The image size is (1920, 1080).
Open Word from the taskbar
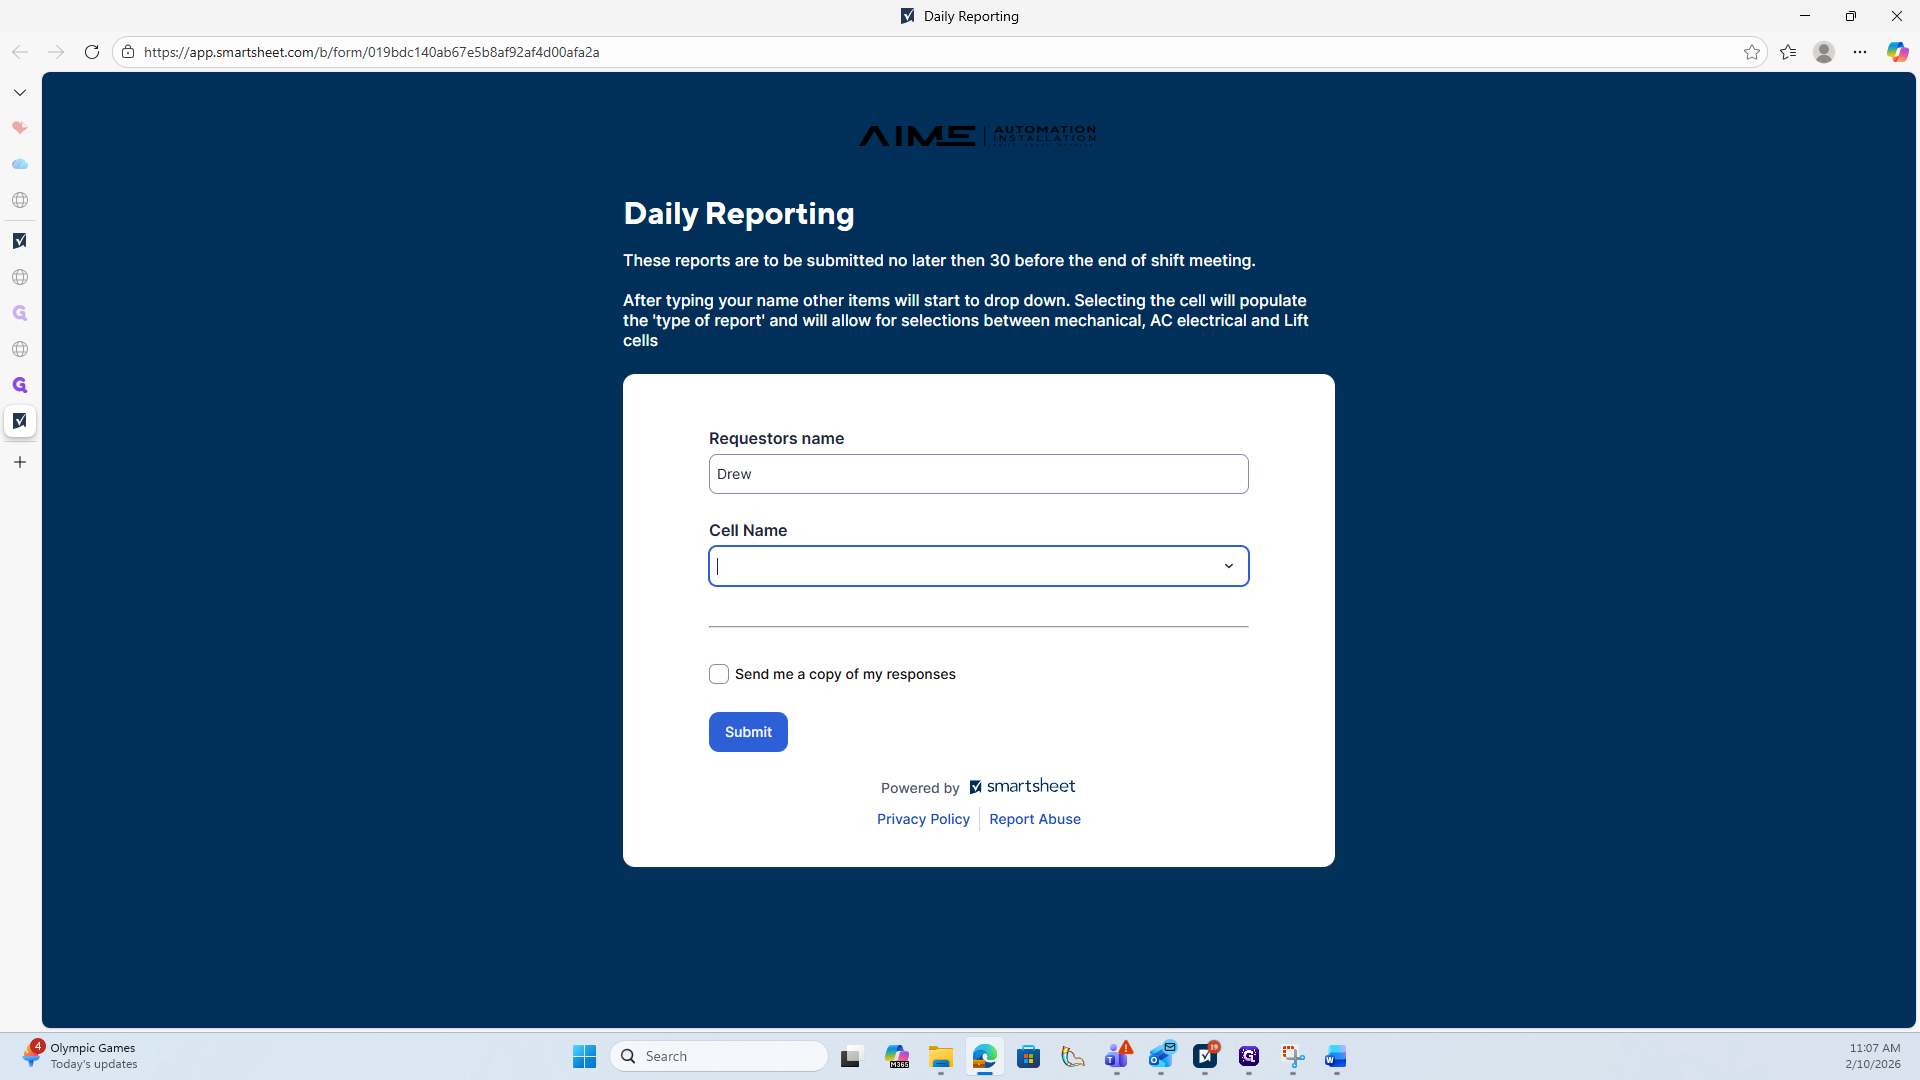click(1335, 1056)
